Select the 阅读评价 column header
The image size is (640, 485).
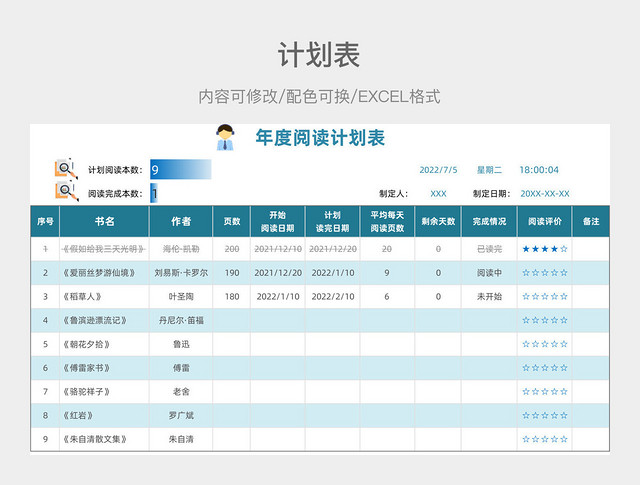pyautogui.click(x=544, y=221)
